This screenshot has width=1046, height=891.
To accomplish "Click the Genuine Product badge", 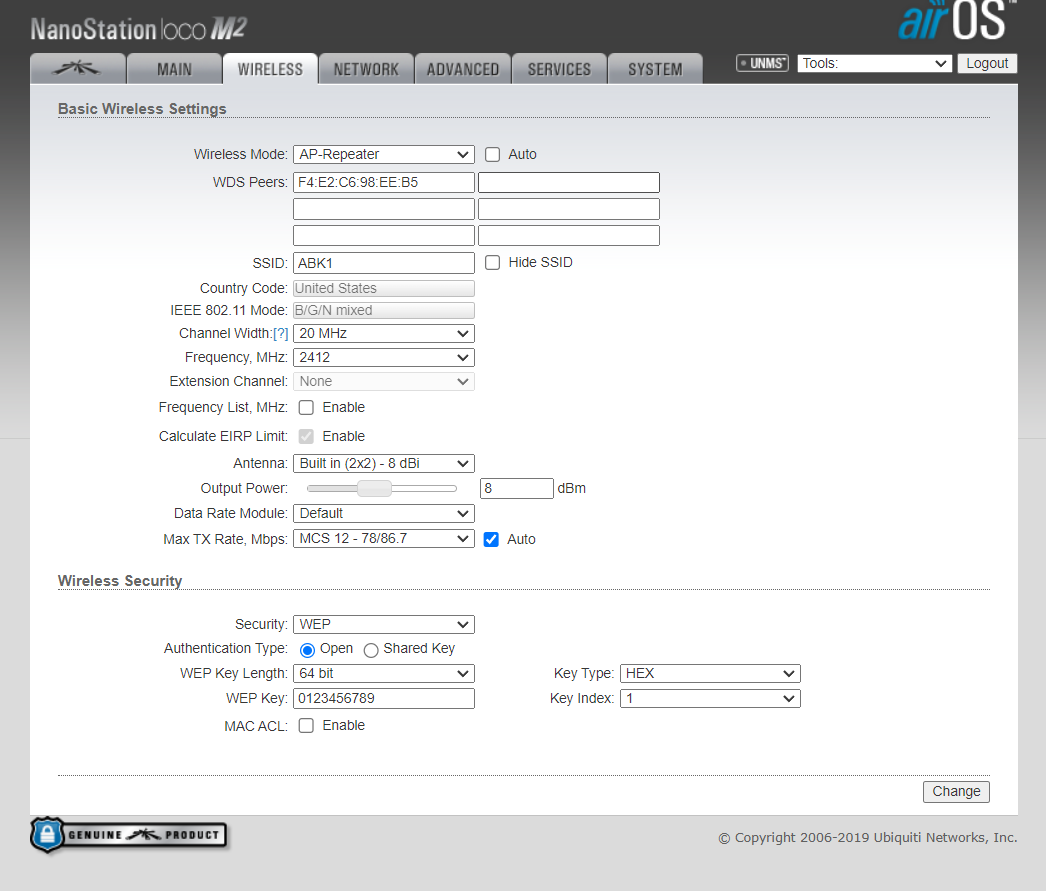I will [x=129, y=835].
